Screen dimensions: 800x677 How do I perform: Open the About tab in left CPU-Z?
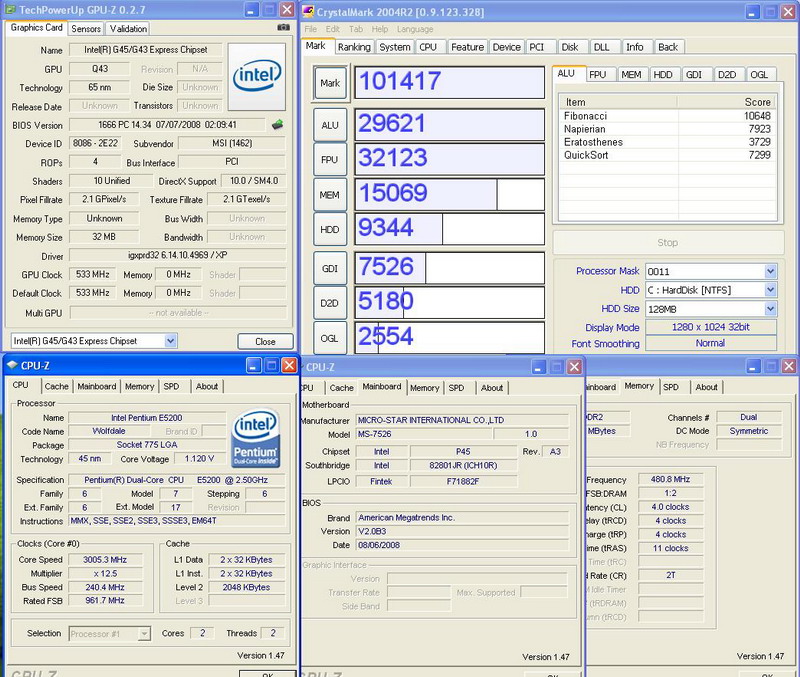tap(207, 386)
